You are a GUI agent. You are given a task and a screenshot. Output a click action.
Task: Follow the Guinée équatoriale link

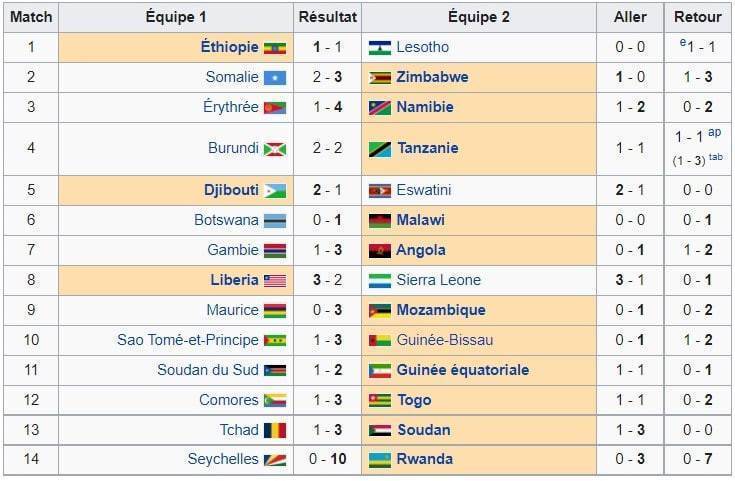point(463,370)
